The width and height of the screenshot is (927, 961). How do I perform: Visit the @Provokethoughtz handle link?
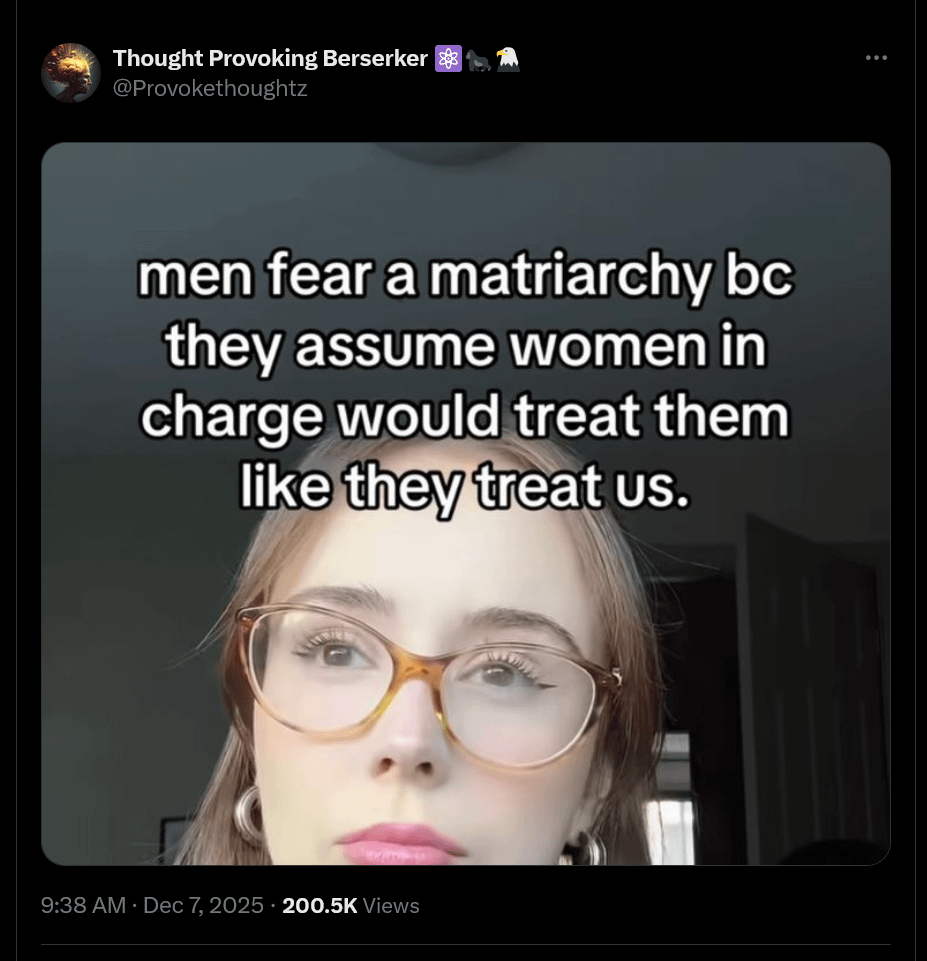click(x=210, y=88)
